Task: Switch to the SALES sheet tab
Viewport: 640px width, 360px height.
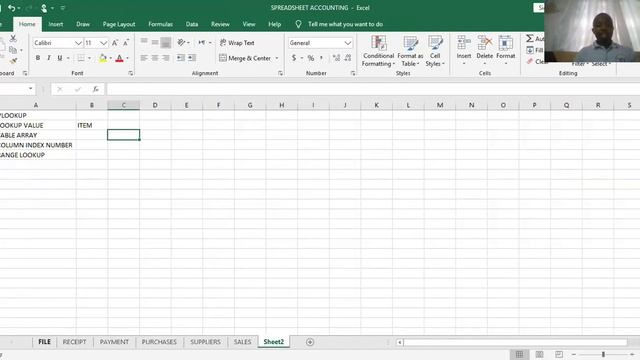Action: pyautogui.click(x=242, y=342)
